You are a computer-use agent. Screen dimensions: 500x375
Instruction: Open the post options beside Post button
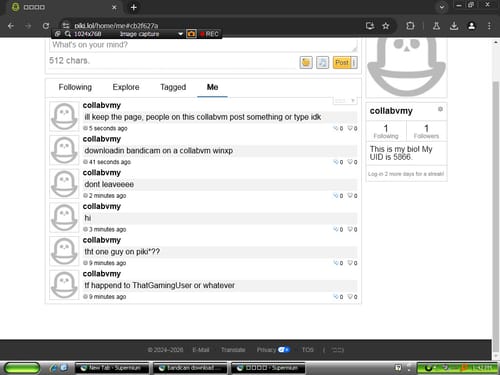tap(354, 62)
